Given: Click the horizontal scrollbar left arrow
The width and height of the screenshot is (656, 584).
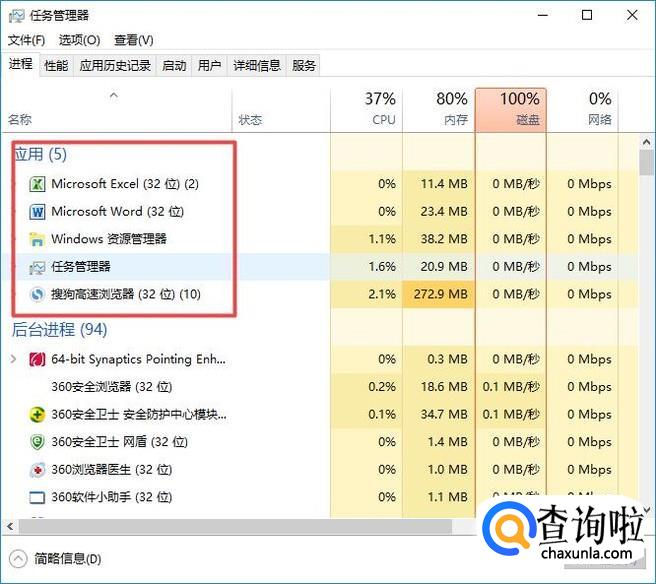Looking at the screenshot, I should [x=10, y=526].
